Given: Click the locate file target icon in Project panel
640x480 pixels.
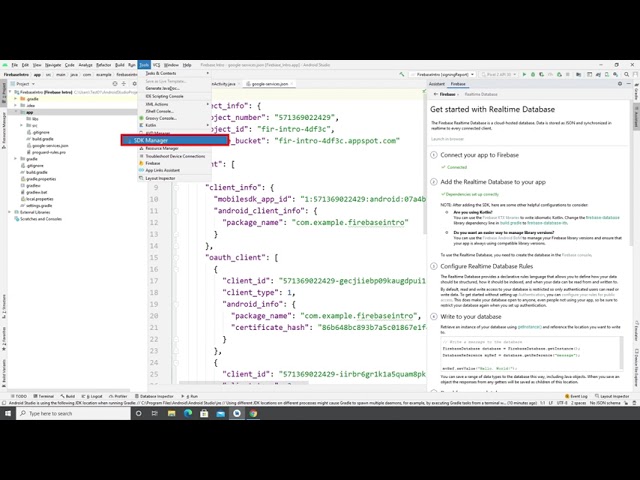Looking at the screenshot, I should coord(115,84).
